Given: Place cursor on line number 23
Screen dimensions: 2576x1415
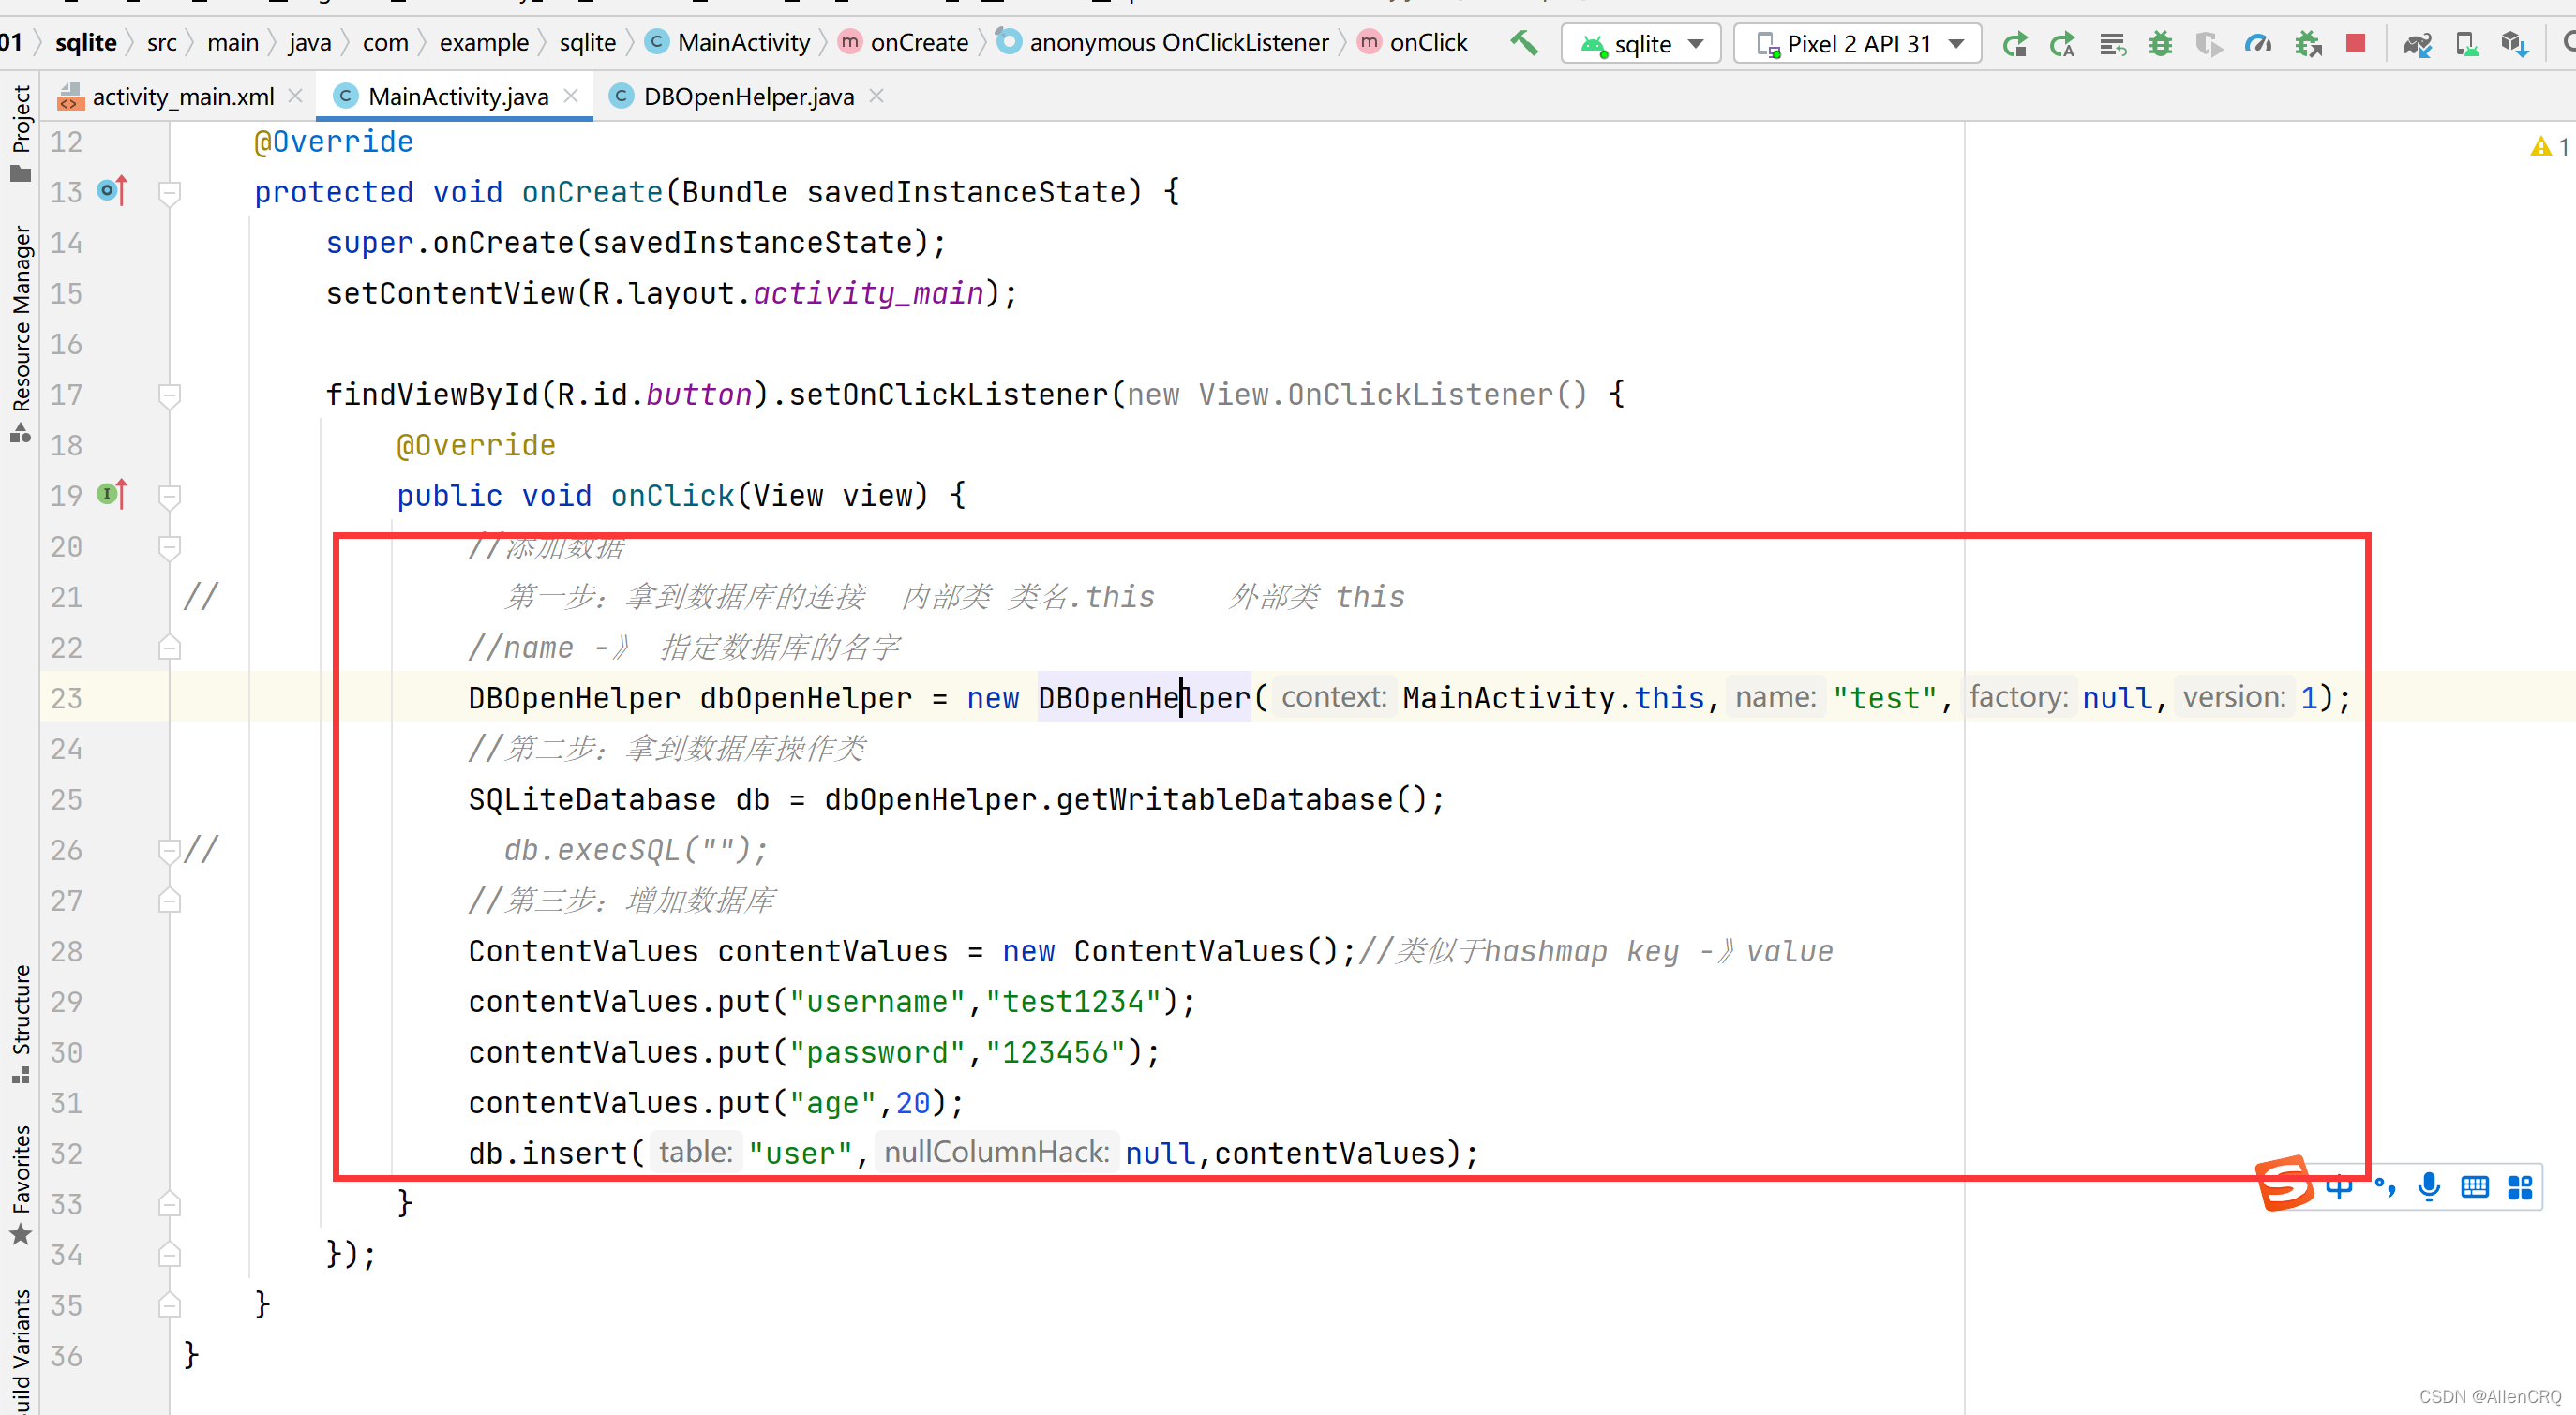Looking at the screenshot, I should pyautogui.click(x=66, y=698).
